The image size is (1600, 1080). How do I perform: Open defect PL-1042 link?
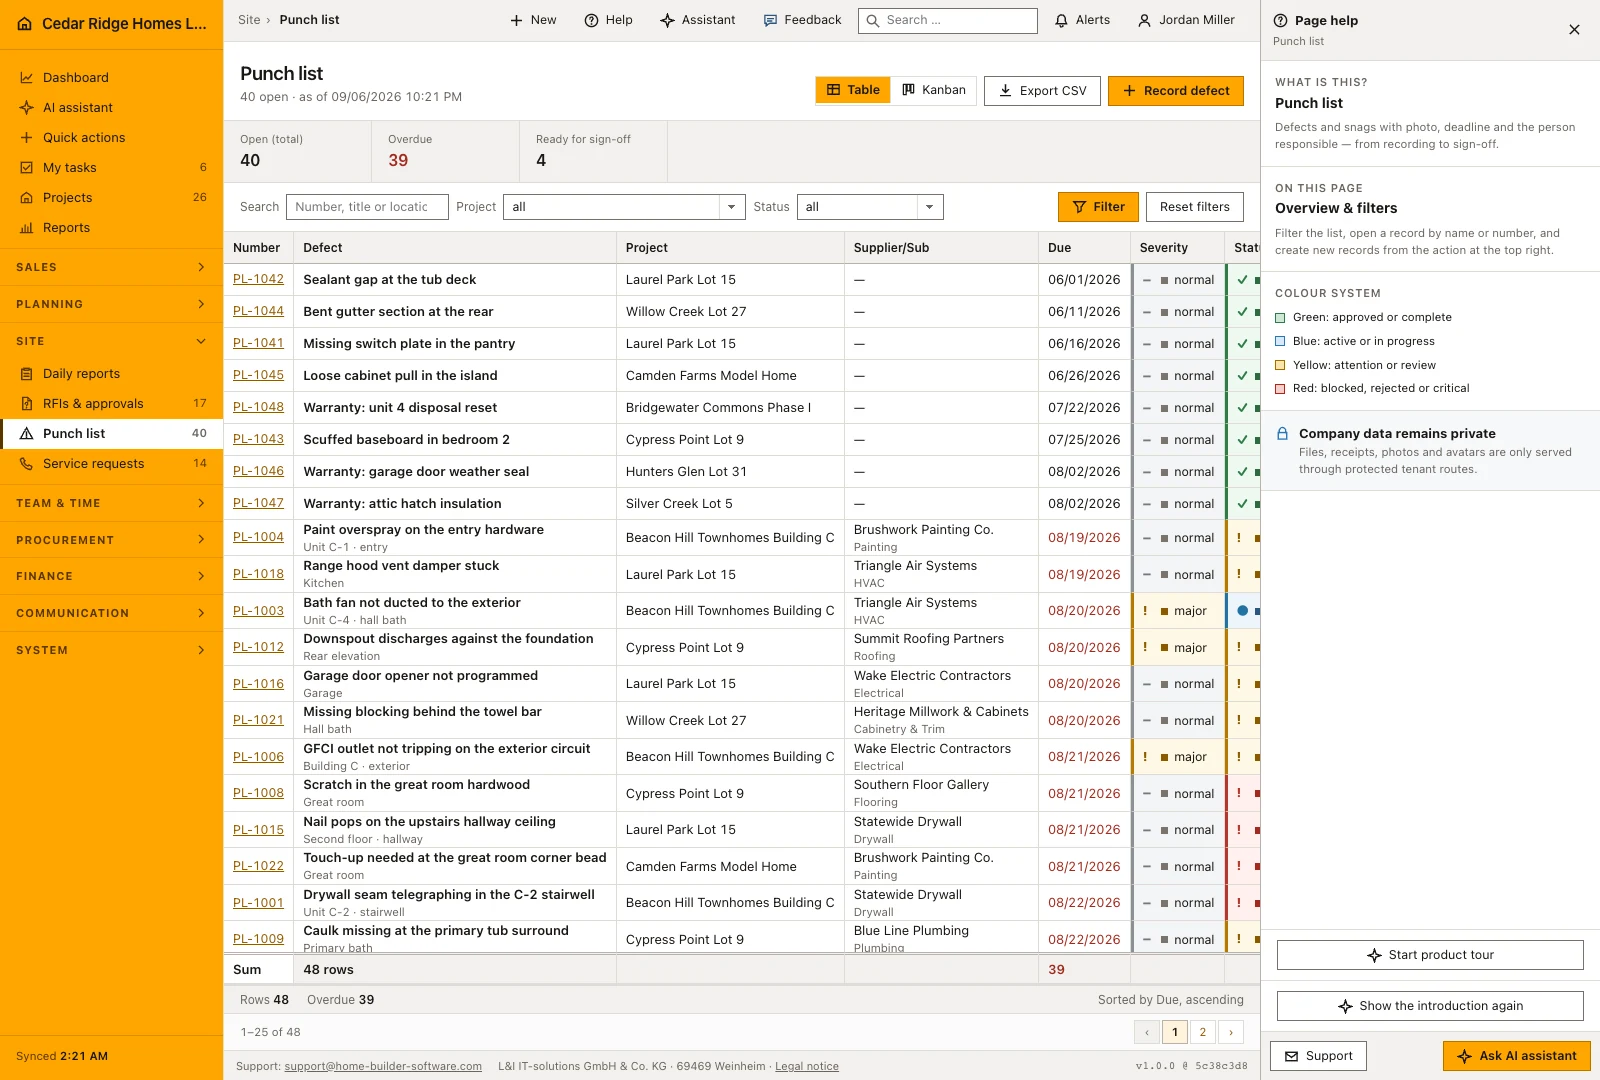[258, 279]
